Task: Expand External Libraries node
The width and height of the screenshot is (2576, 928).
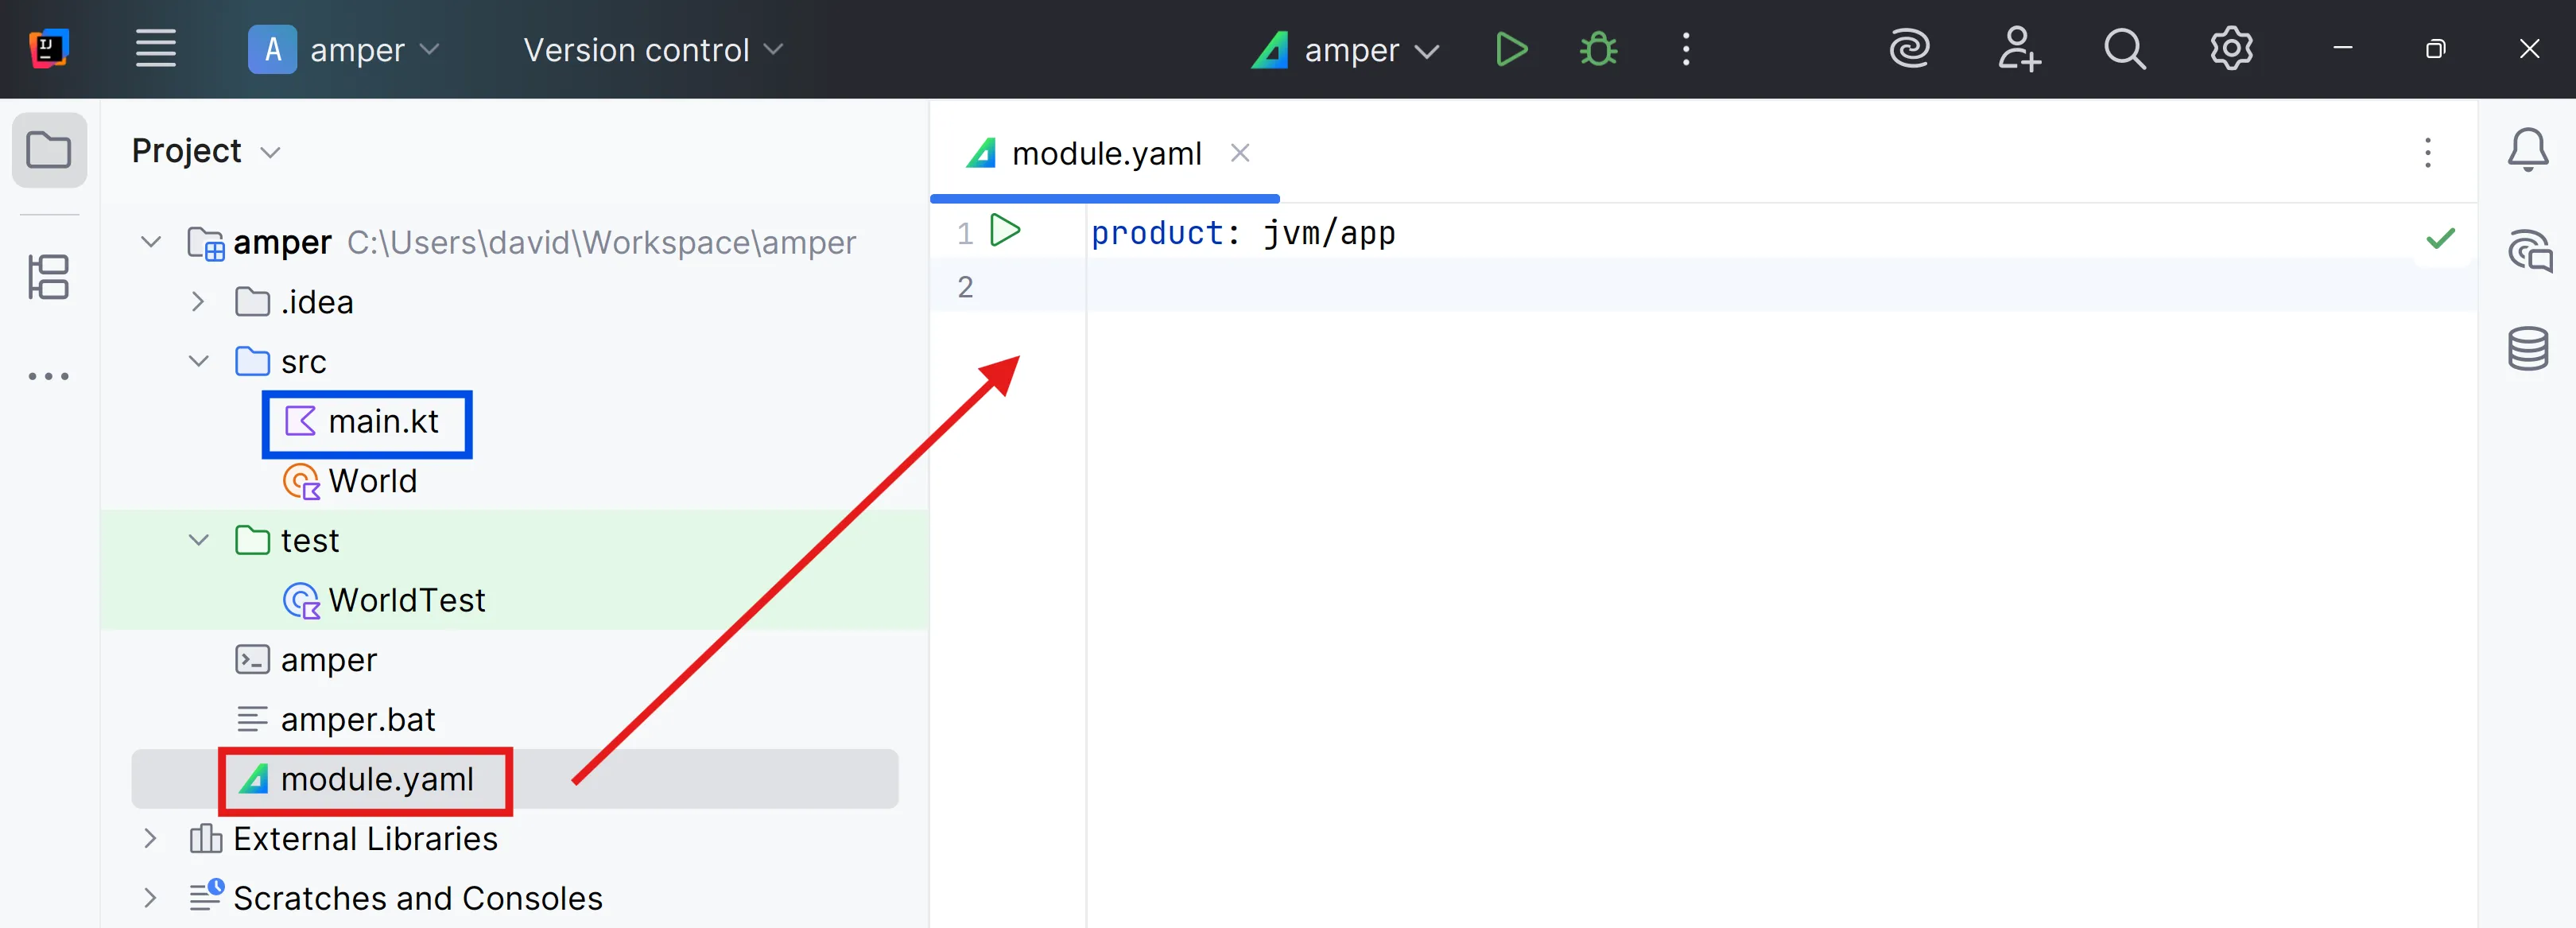Action: coord(150,838)
